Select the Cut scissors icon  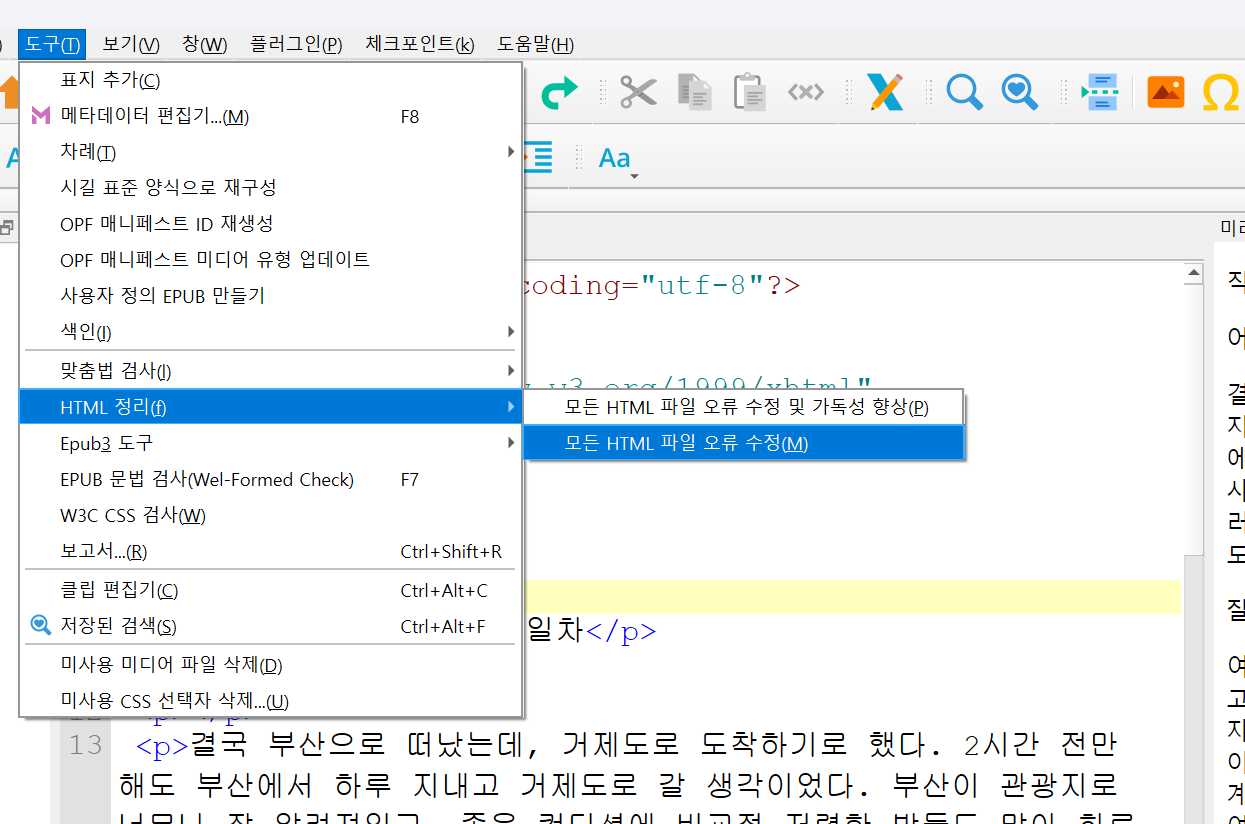(637, 91)
